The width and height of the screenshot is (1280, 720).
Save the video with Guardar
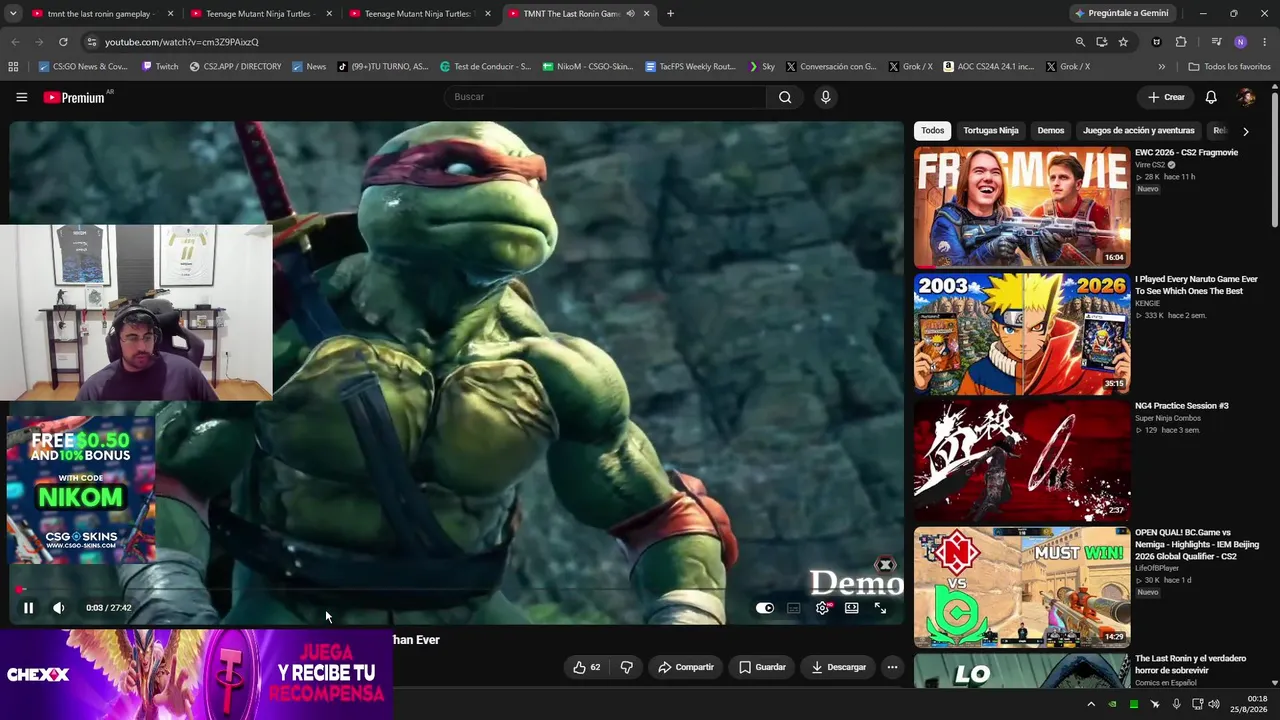tap(762, 667)
